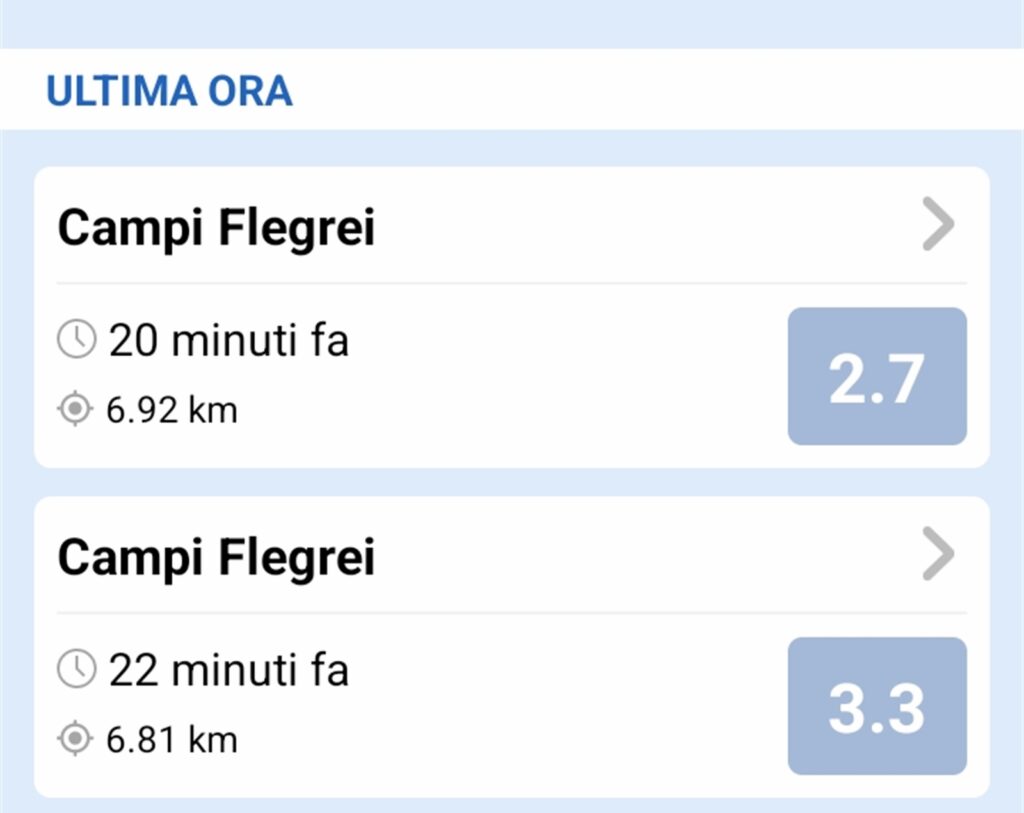Tap the '22 minuti fa' timestamp

click(228, 669)
